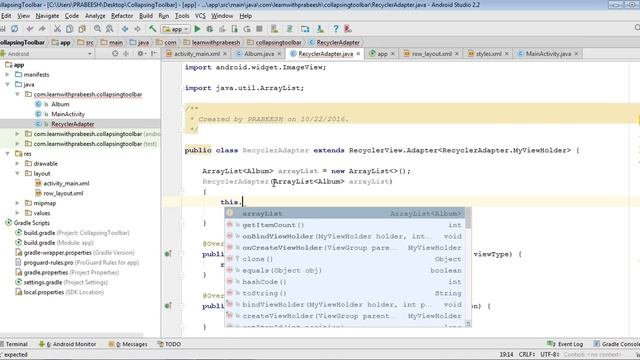This screenshot has width=640, height=360.
Task: Open the Build menu
Action: pyautogui.click(x=146, y=16)
